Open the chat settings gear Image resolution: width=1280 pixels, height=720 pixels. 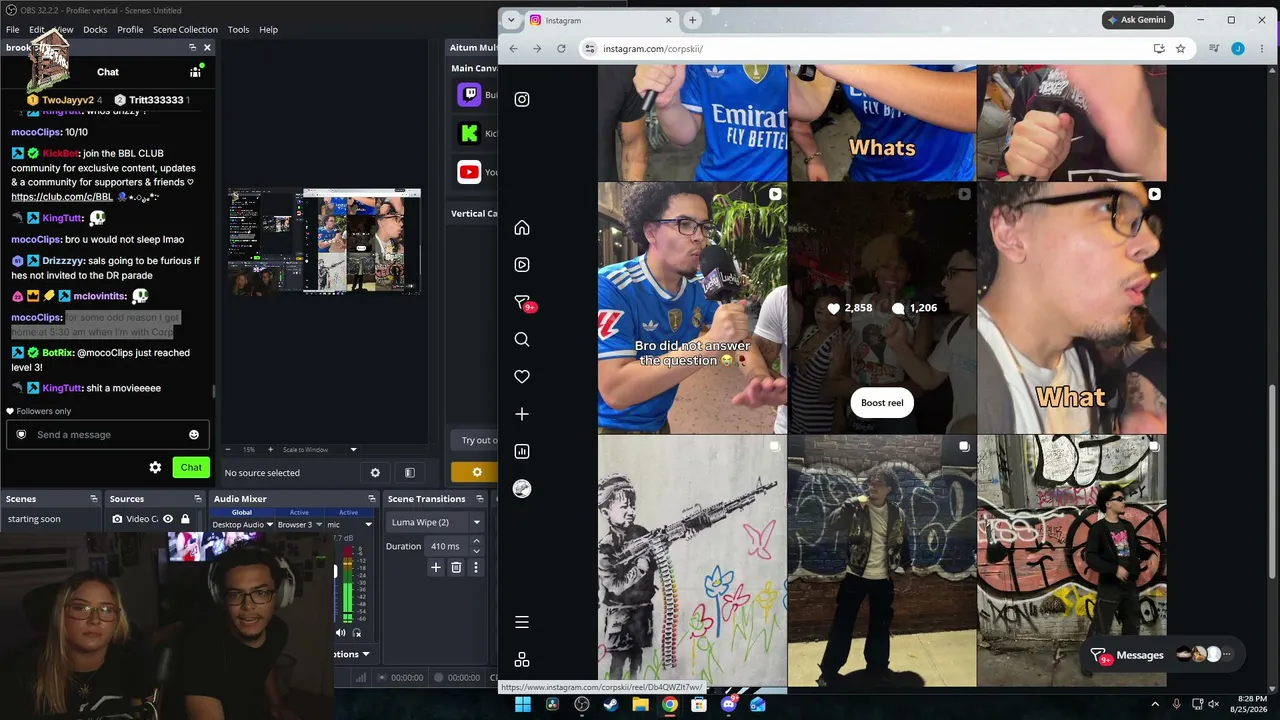pyautogui.click(x=155, y=467)
